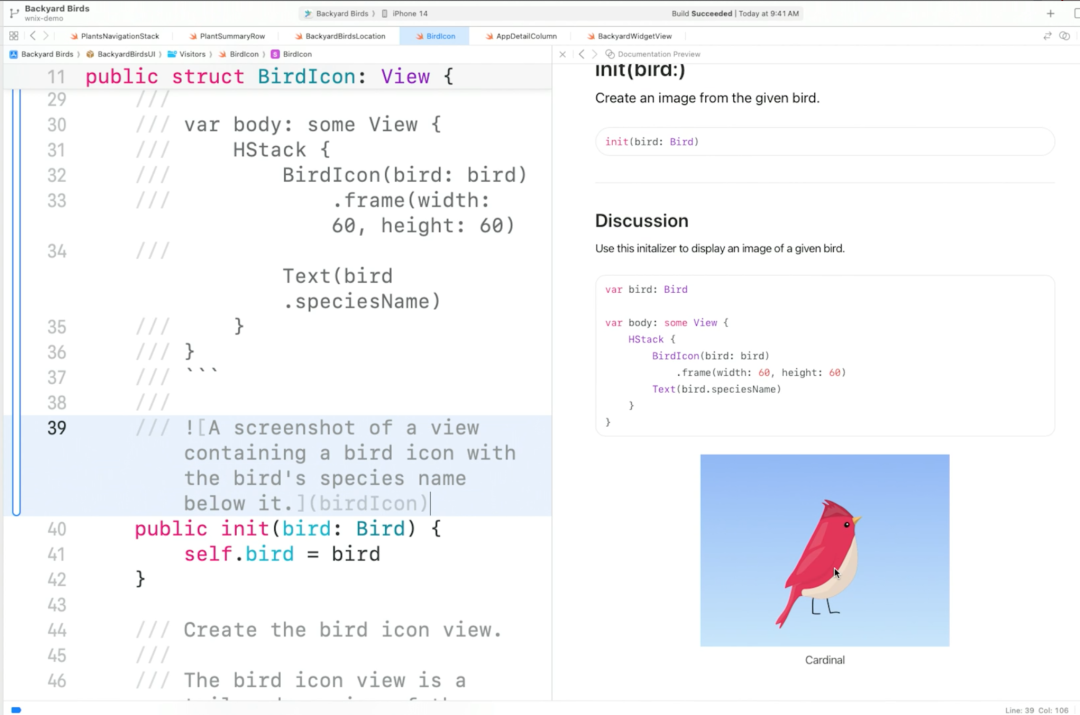Open the BackyardBirdsUI package breadcrumb
1080x715 pixels.
(121, 54)
